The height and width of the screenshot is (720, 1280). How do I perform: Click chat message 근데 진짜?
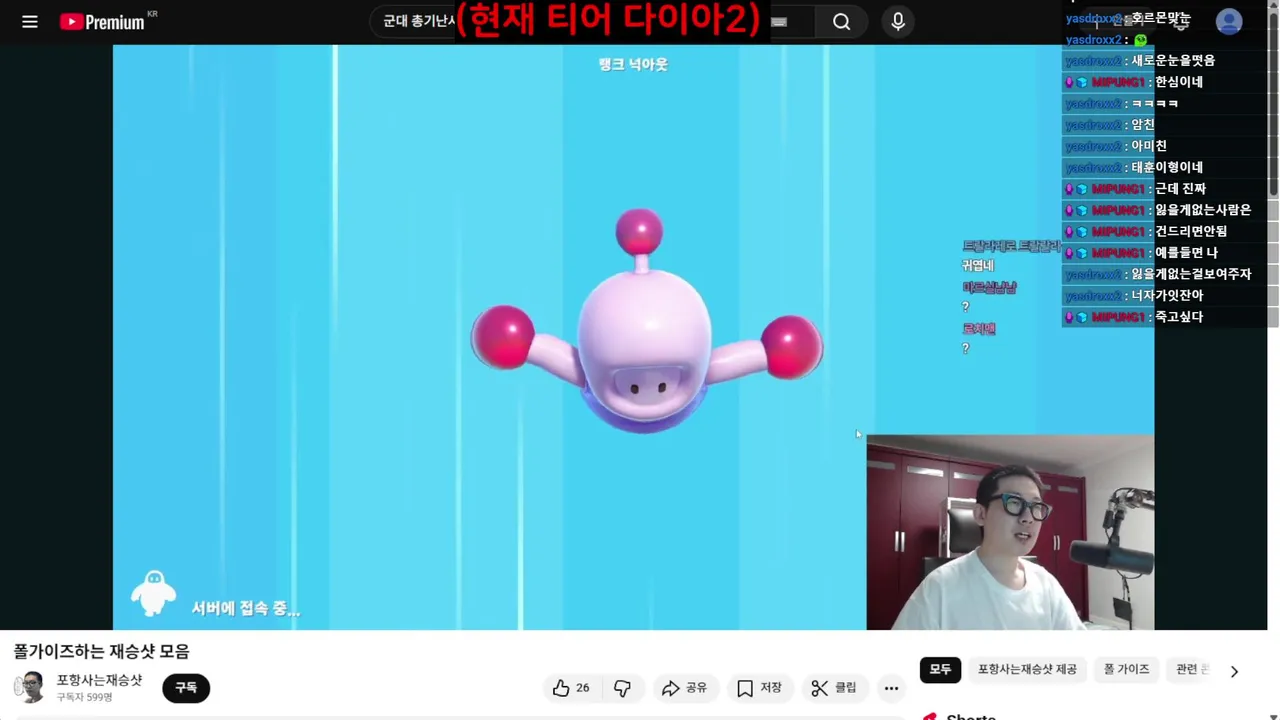pos(1180,189)
